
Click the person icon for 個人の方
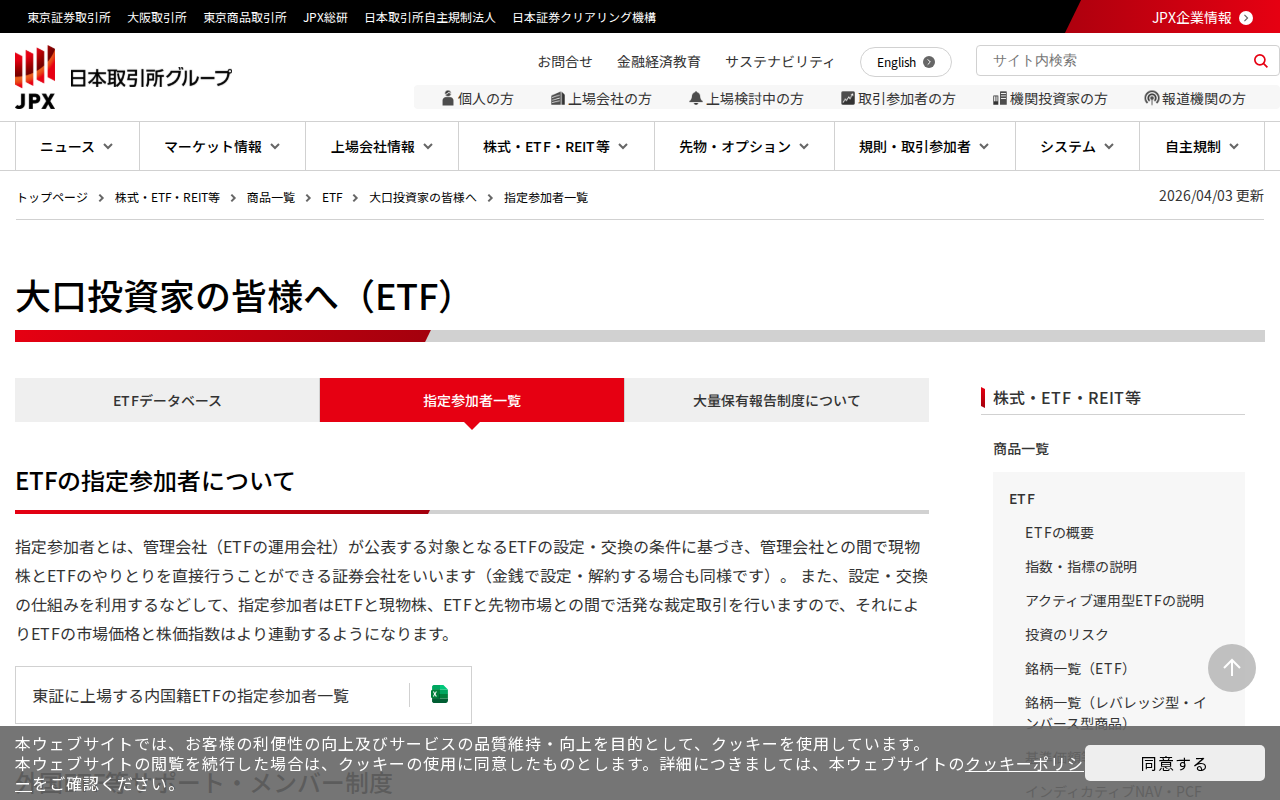448,98
